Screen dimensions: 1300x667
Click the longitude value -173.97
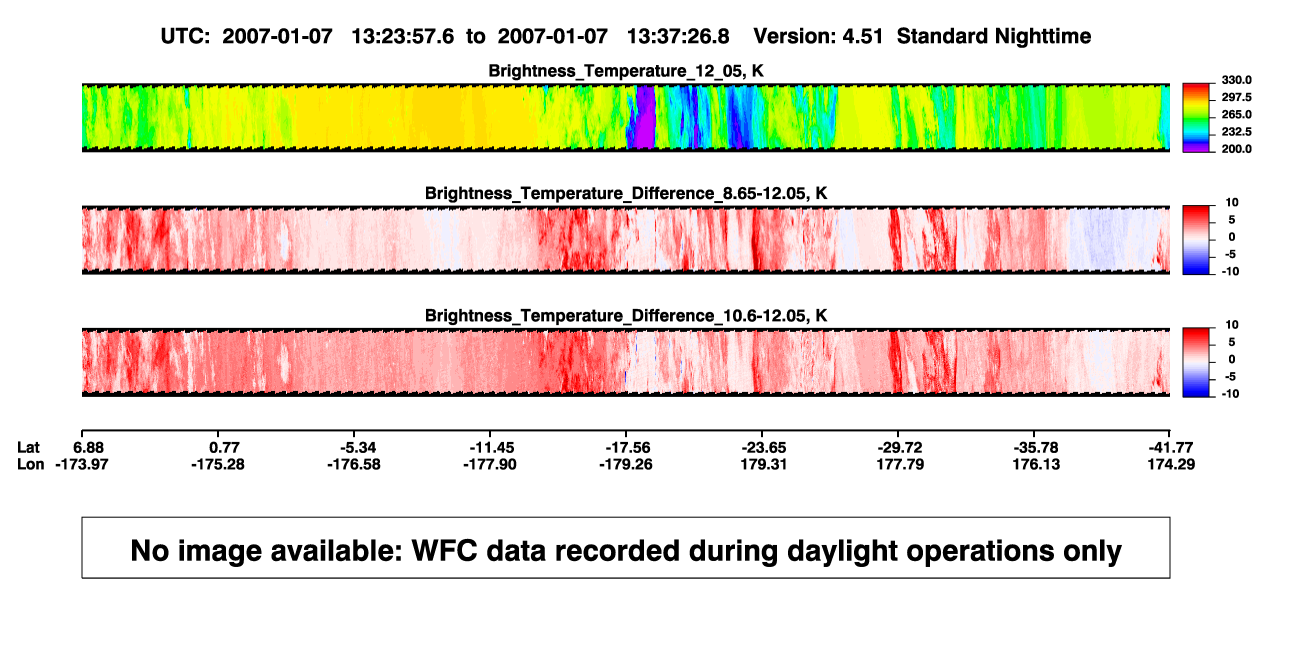pyautogui.click(x=81, y=464)
